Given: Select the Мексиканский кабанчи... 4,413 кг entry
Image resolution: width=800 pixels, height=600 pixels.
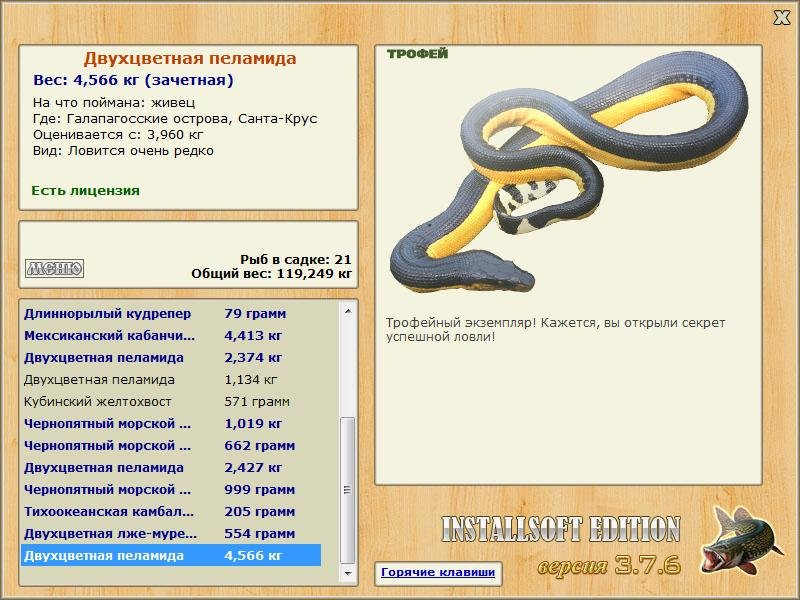Looking at the screenshot, I should 171,336.
